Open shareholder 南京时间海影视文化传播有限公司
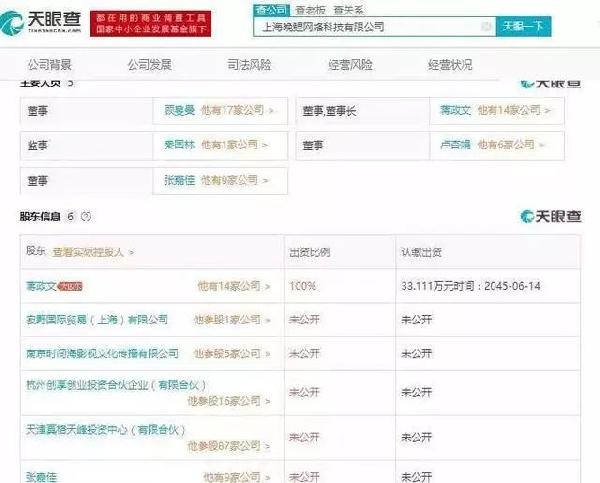The image size is (600, 483). (x=102, y=353)
